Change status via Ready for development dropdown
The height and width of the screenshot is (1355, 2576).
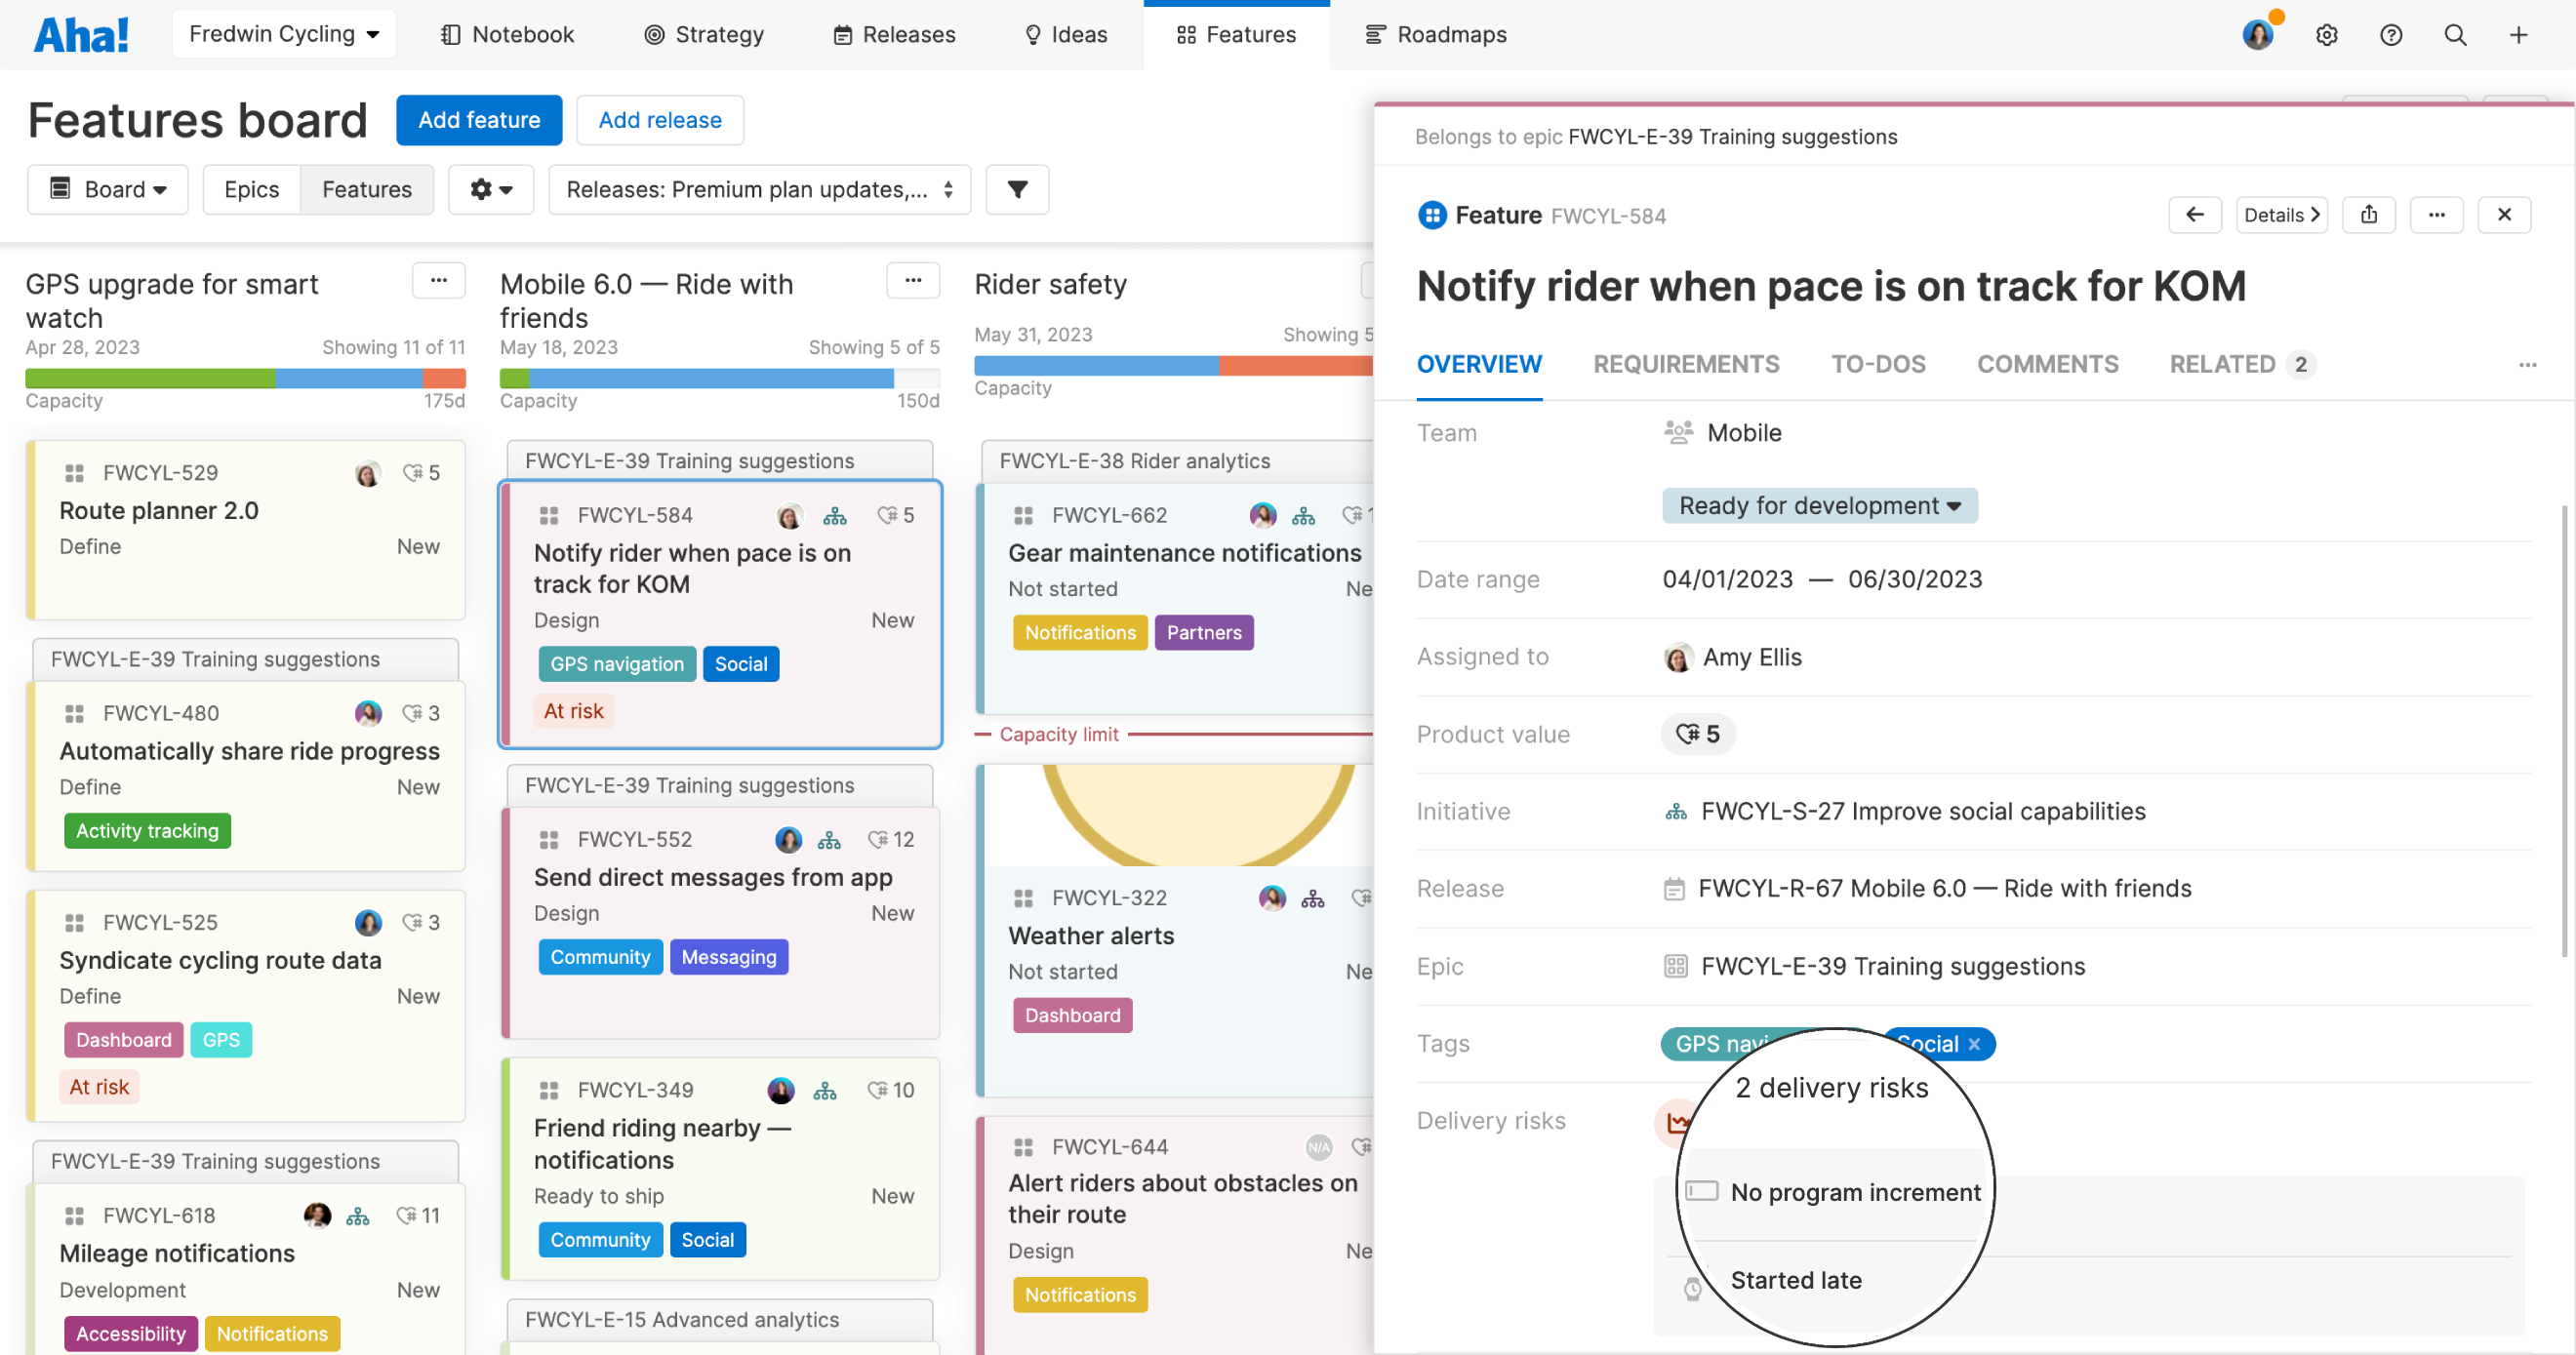click(x=1818, y=505)
